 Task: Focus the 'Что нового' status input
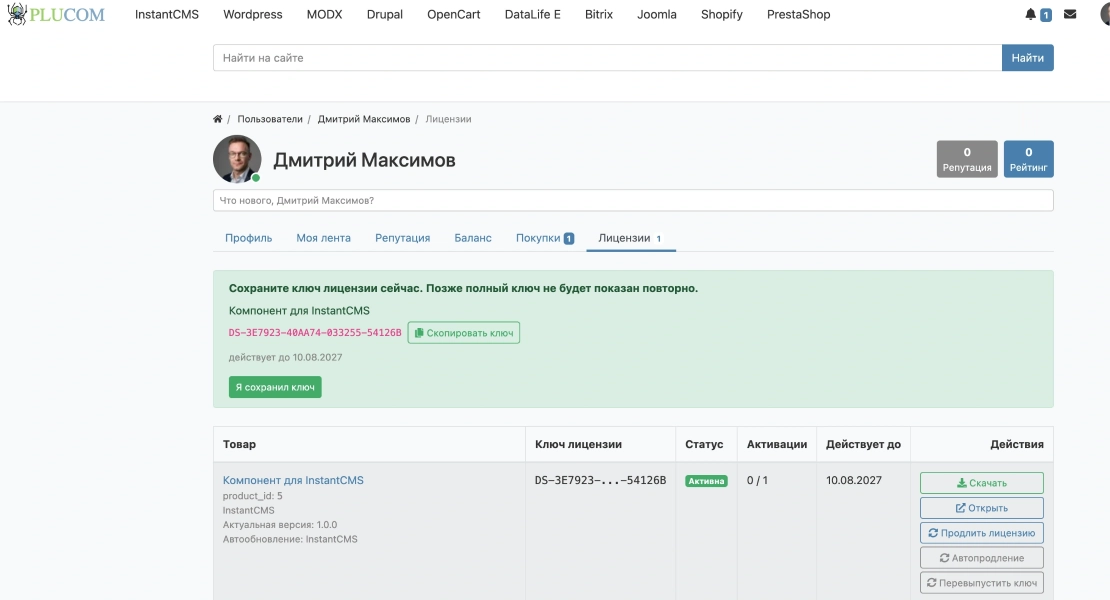pyautogui.click(x=633, y=200)
